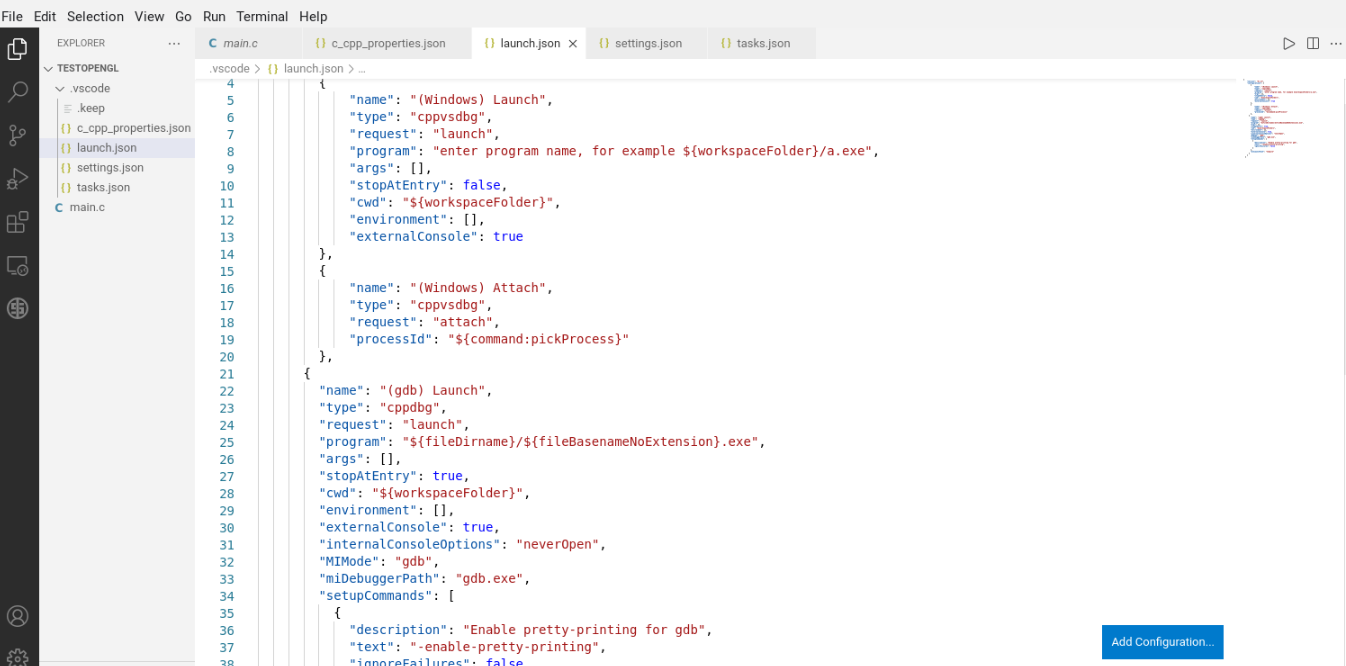This screenshot has height=666, width=1346.
Task: Open the Explorer view in activity bar
Action: 17,49
